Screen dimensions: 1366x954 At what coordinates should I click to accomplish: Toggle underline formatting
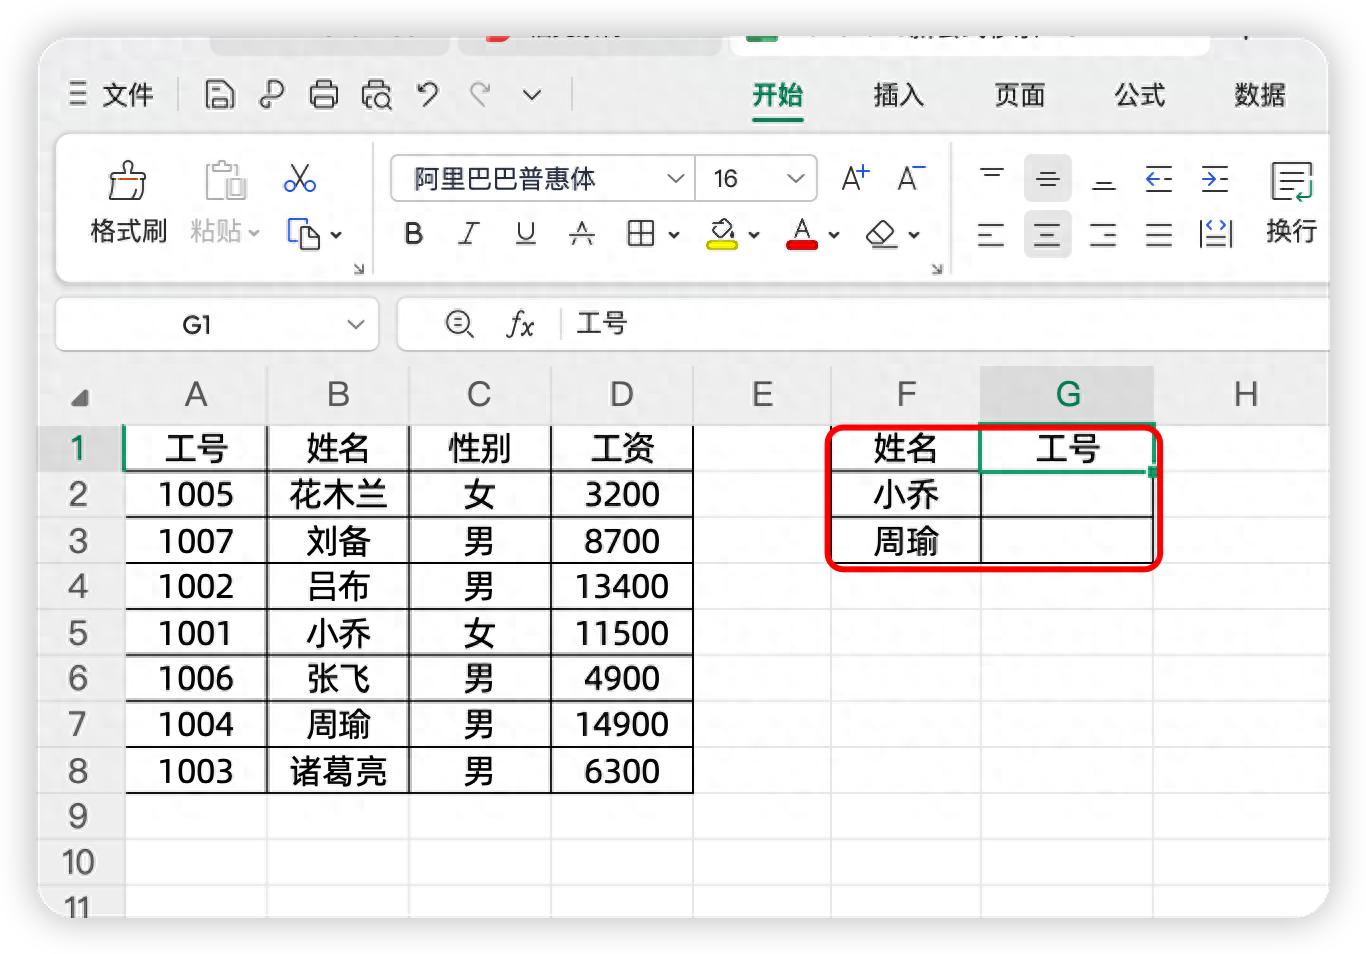coord(525,234)
